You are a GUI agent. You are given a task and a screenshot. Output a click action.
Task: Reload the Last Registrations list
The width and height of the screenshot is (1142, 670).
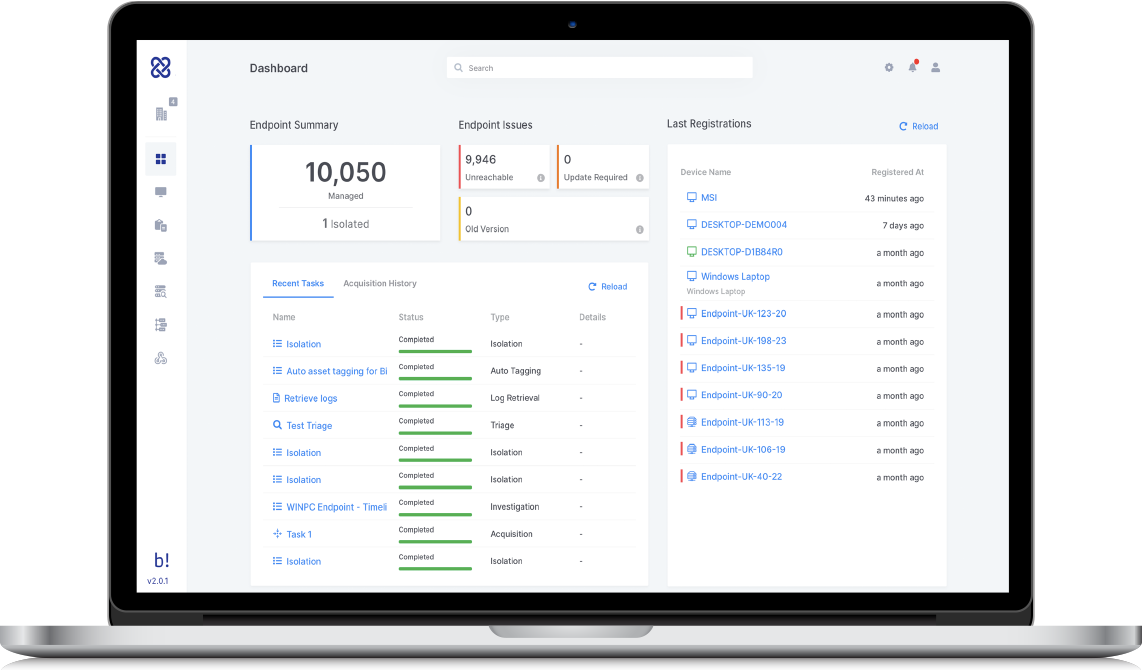click(918, 127)
